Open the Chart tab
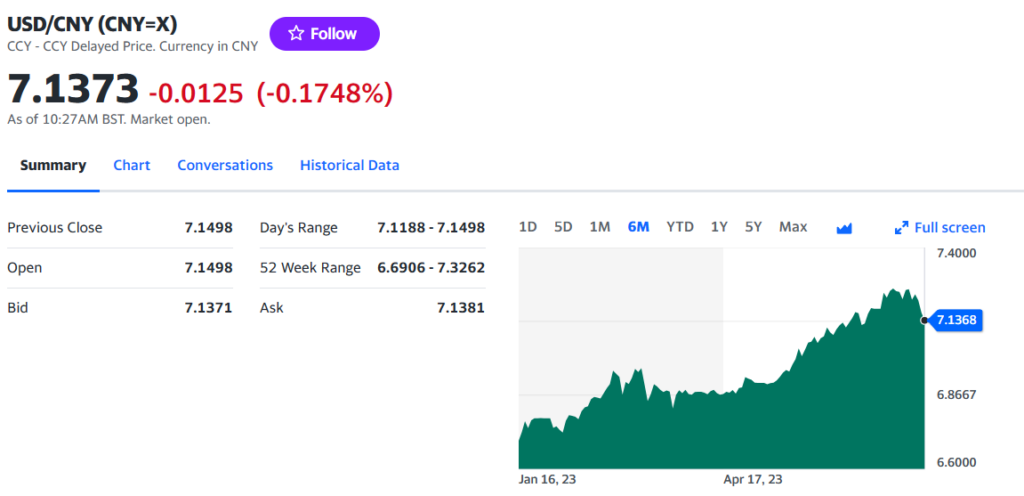1024x496 pixels. [x=131, y=165]
